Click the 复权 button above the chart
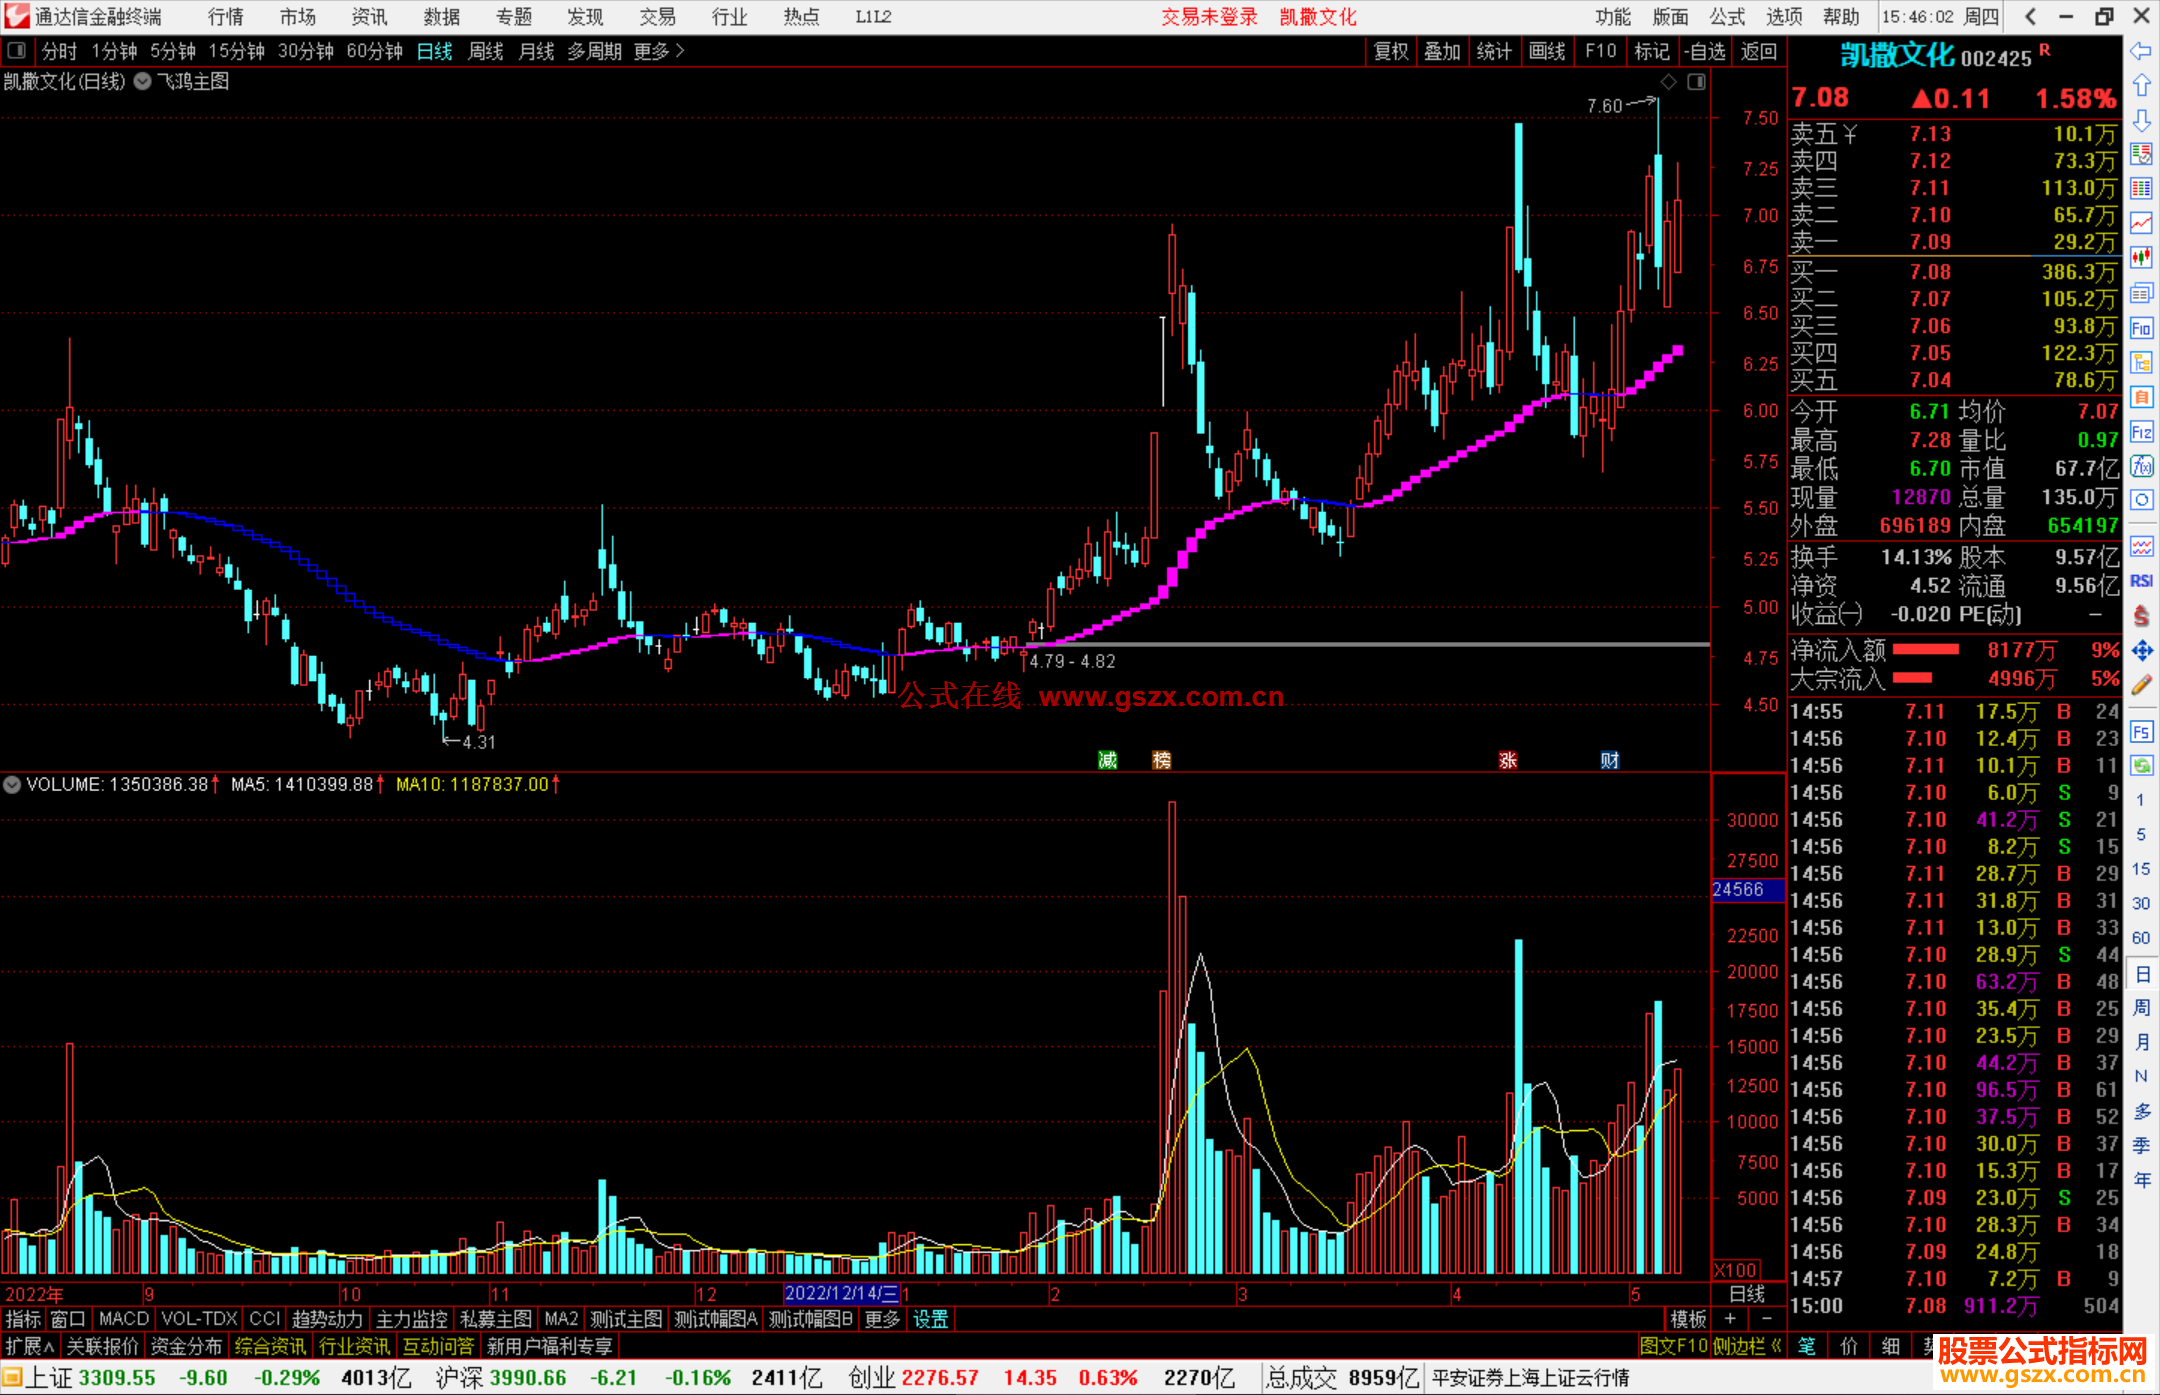 [1390, 51]
